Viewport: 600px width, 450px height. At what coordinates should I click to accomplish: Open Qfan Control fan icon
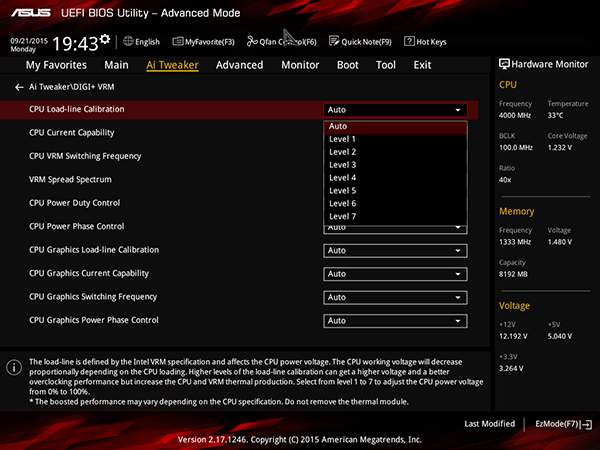coord(252,41)
